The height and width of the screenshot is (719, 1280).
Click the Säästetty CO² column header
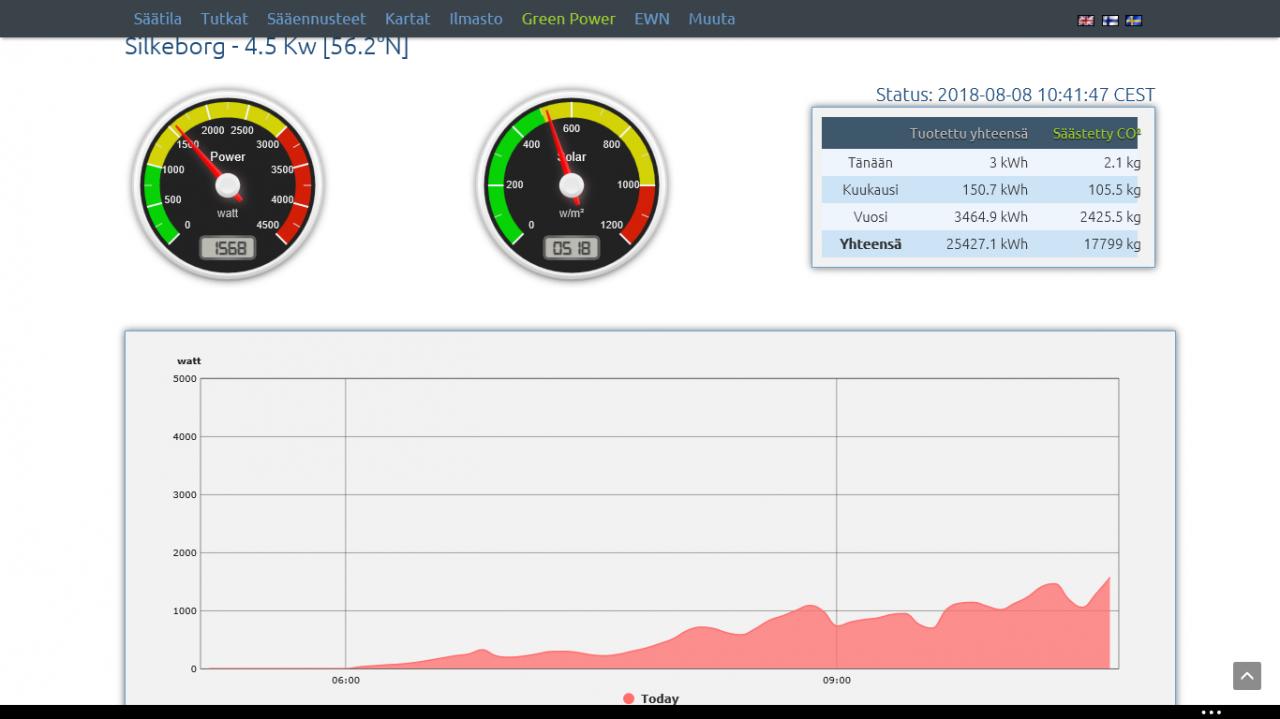[1096, 133]
